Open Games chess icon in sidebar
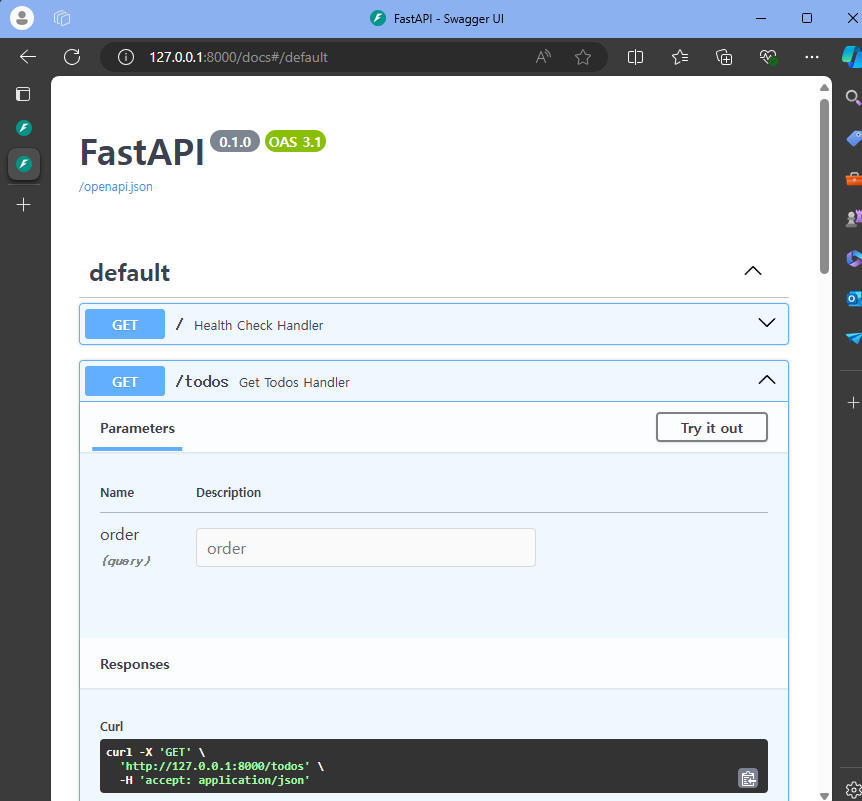The height and width of the screenshot is (801, 862). [854, 218]
